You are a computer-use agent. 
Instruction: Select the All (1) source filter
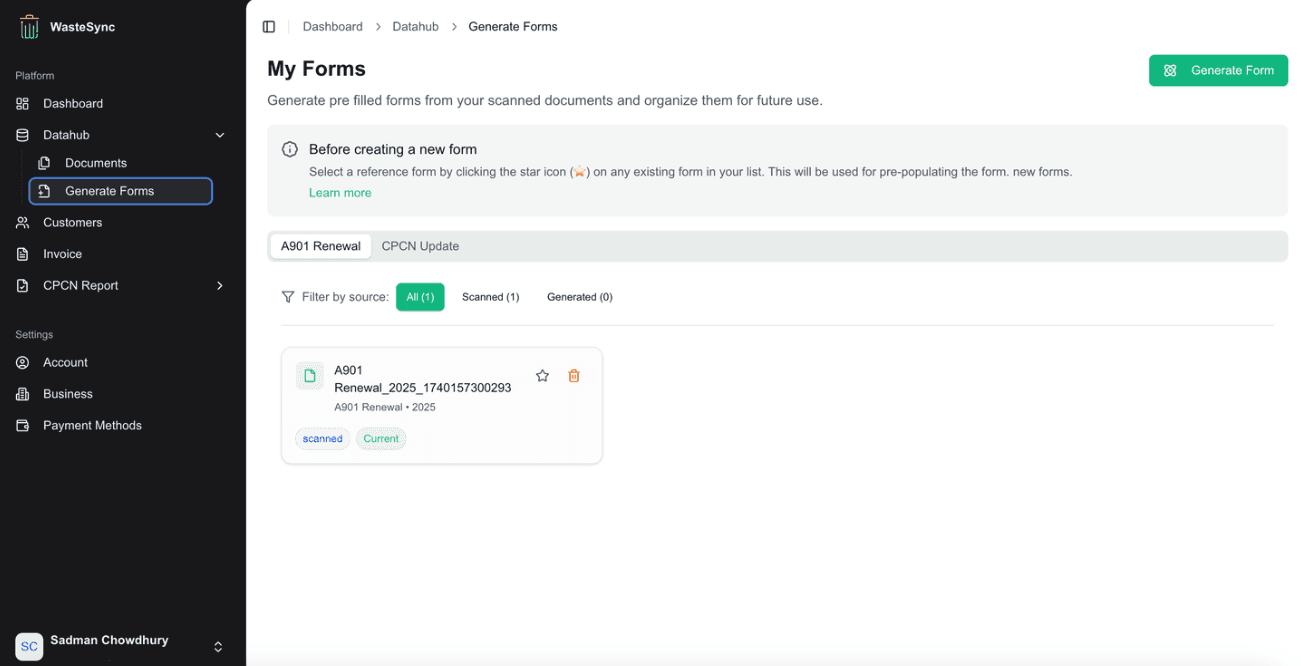420,297
